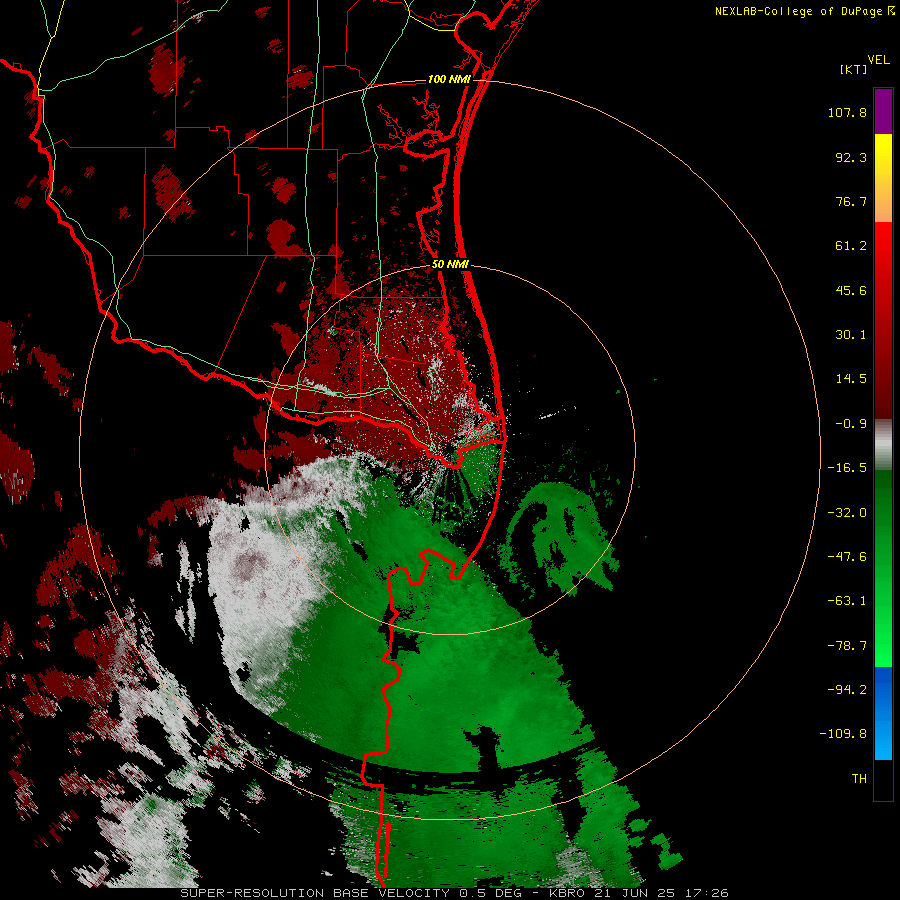Image resolution: width=900 pixels, height=900 pixels.
Task: Click the 92.3 legend value
Action: click(x=851, y=157)
